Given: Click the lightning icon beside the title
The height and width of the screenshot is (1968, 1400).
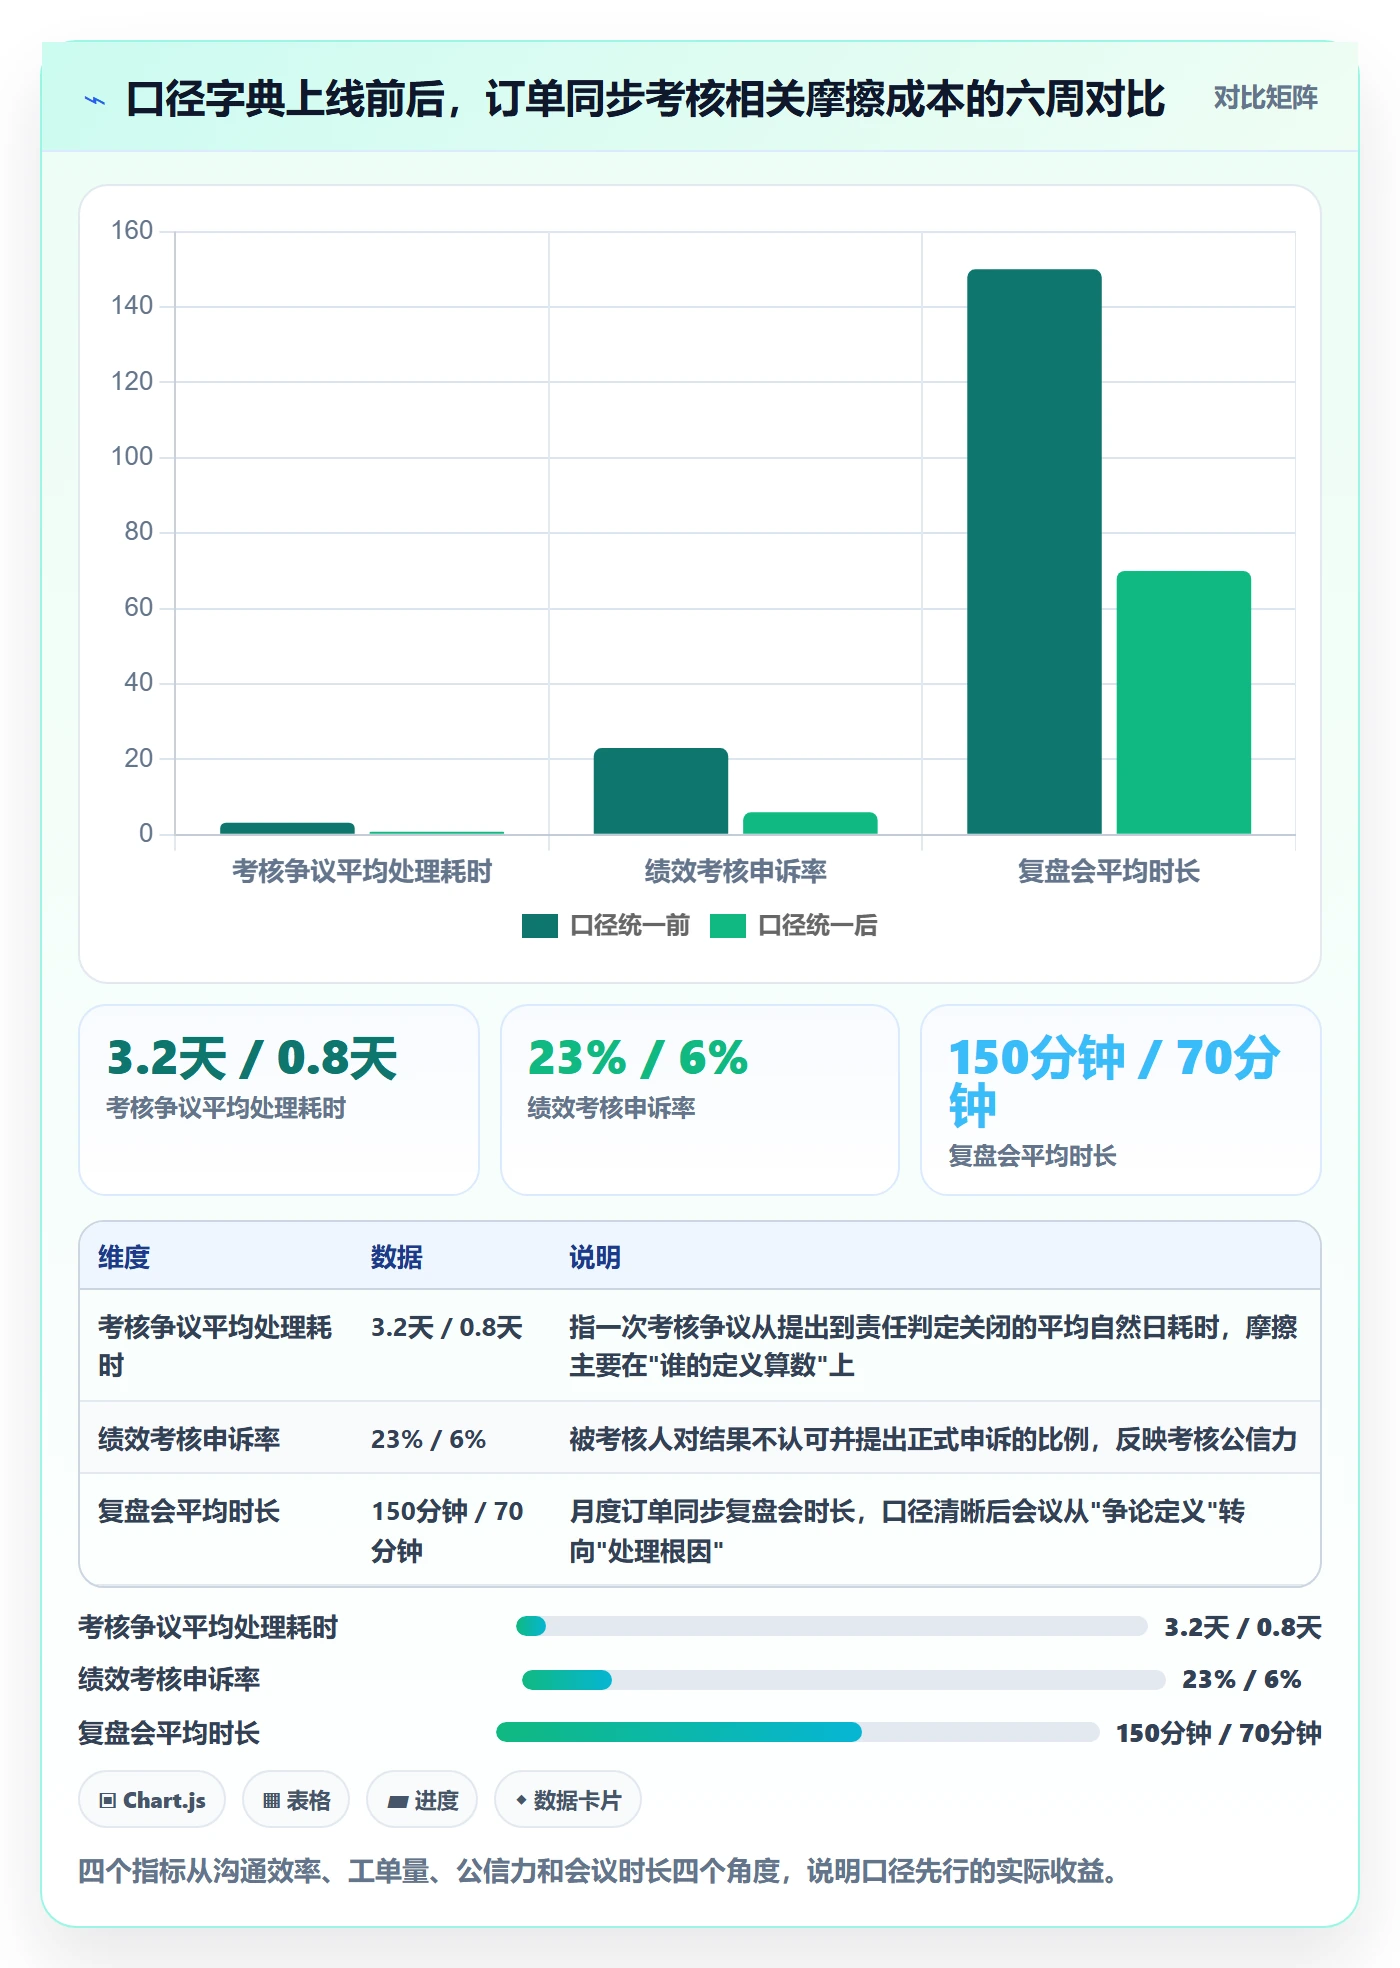Looking at the screenshot, I should pos(95,100).
